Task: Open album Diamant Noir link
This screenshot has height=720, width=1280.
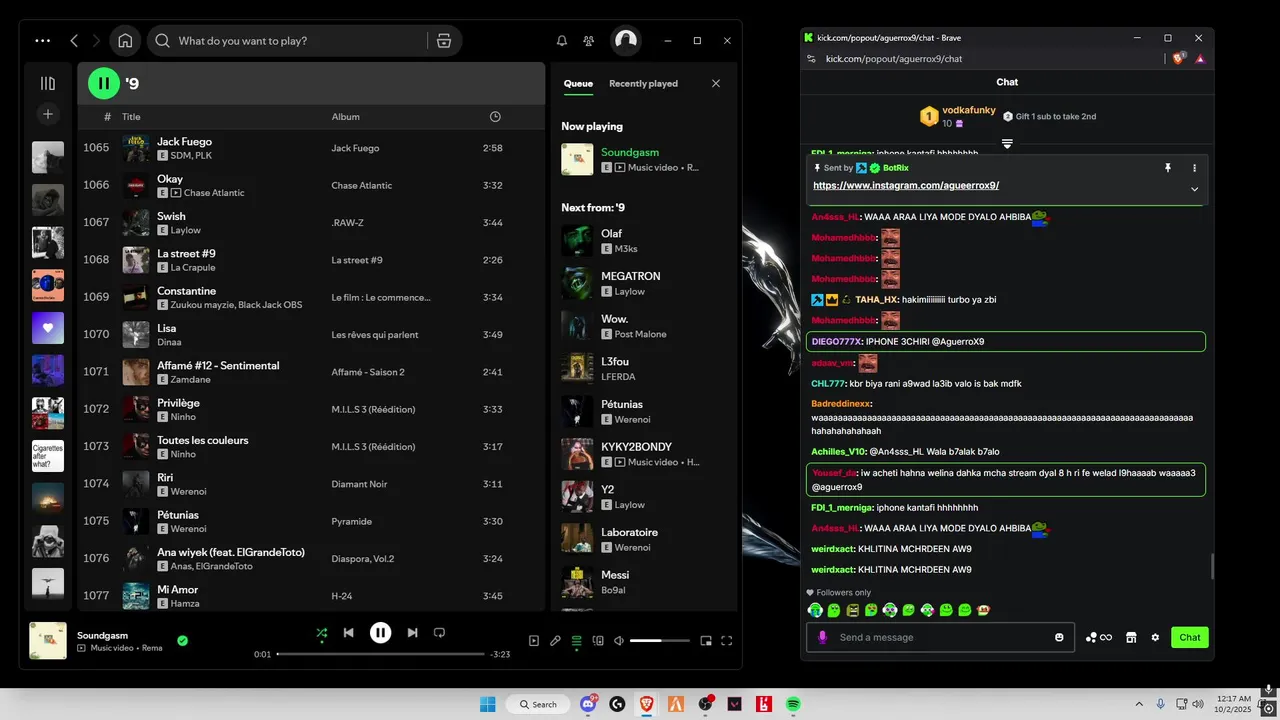Action: click(359, 484)
